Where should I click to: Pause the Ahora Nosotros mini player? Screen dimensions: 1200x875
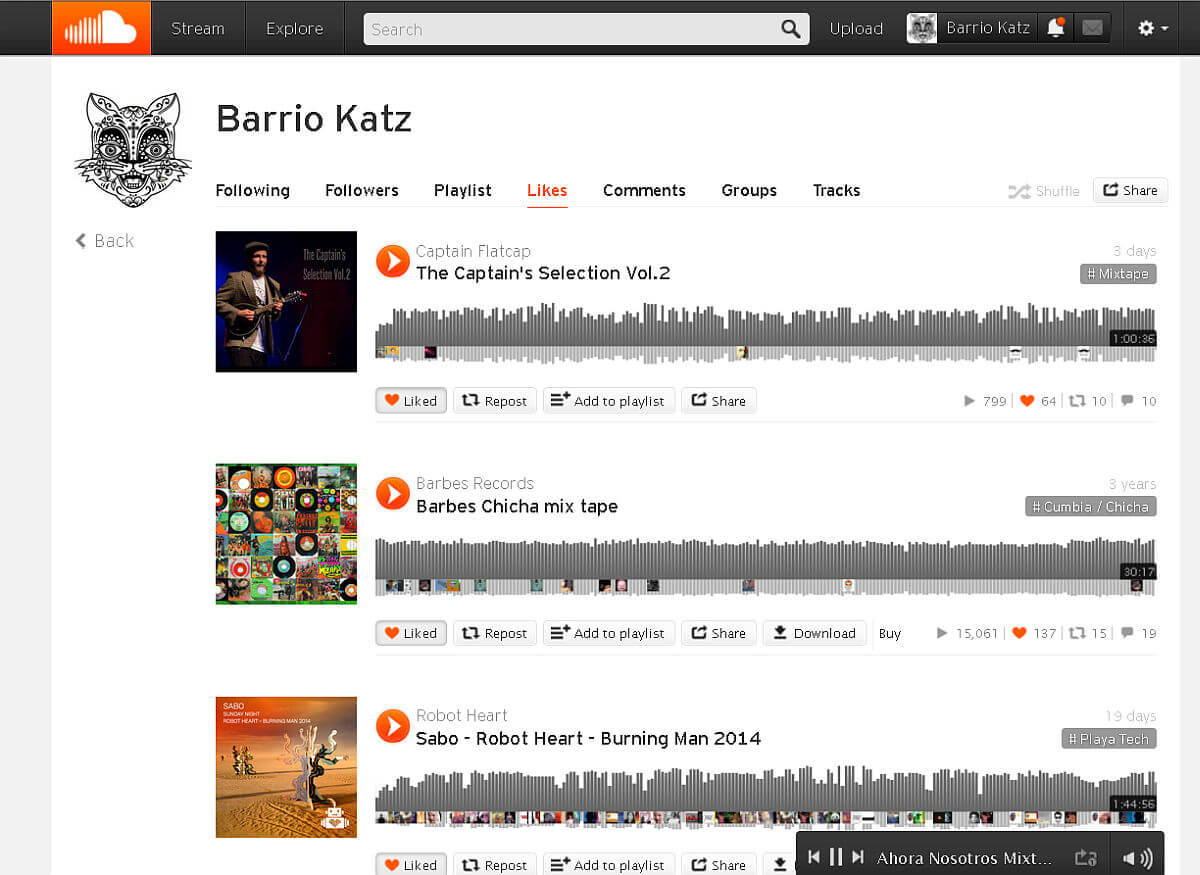tap(836, 857)
